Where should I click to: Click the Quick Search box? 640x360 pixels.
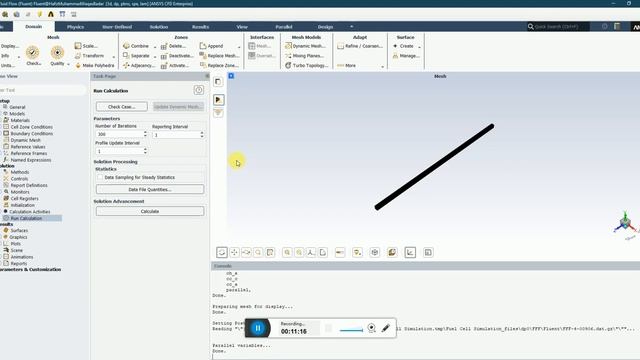point(558,27)
